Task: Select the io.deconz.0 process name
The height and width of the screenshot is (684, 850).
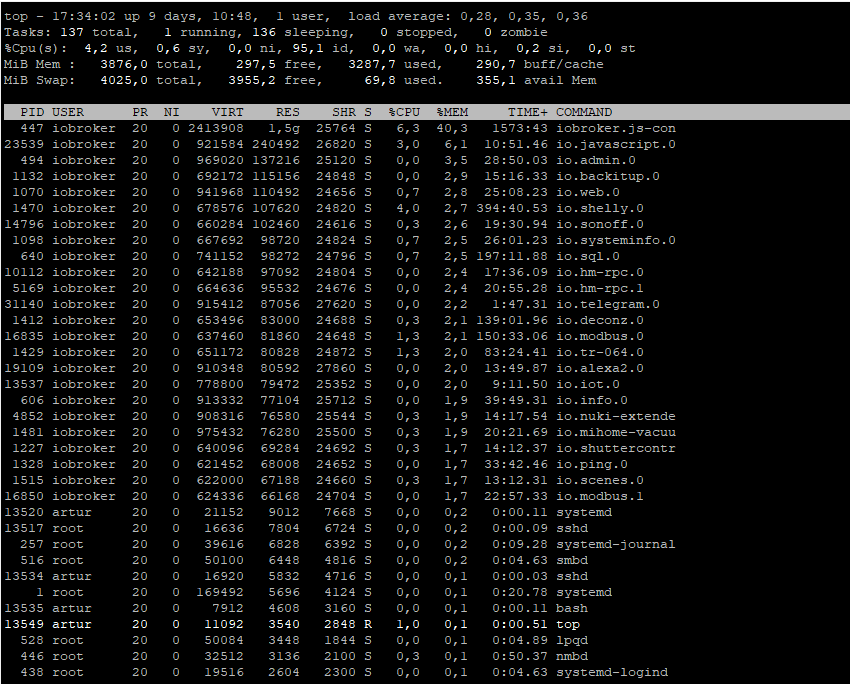Action: (600, 320)
